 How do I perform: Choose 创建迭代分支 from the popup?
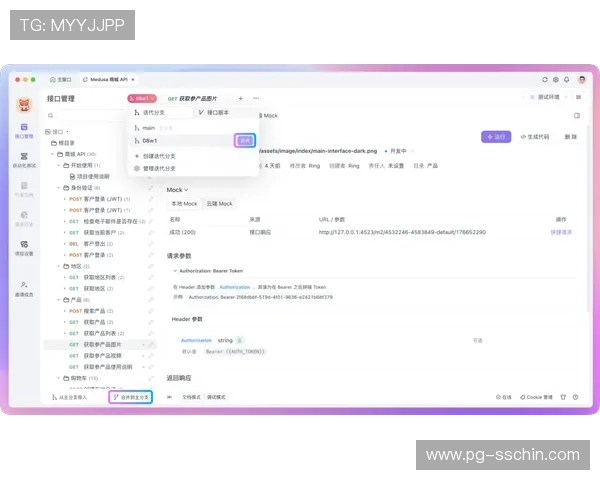(158, 156)
